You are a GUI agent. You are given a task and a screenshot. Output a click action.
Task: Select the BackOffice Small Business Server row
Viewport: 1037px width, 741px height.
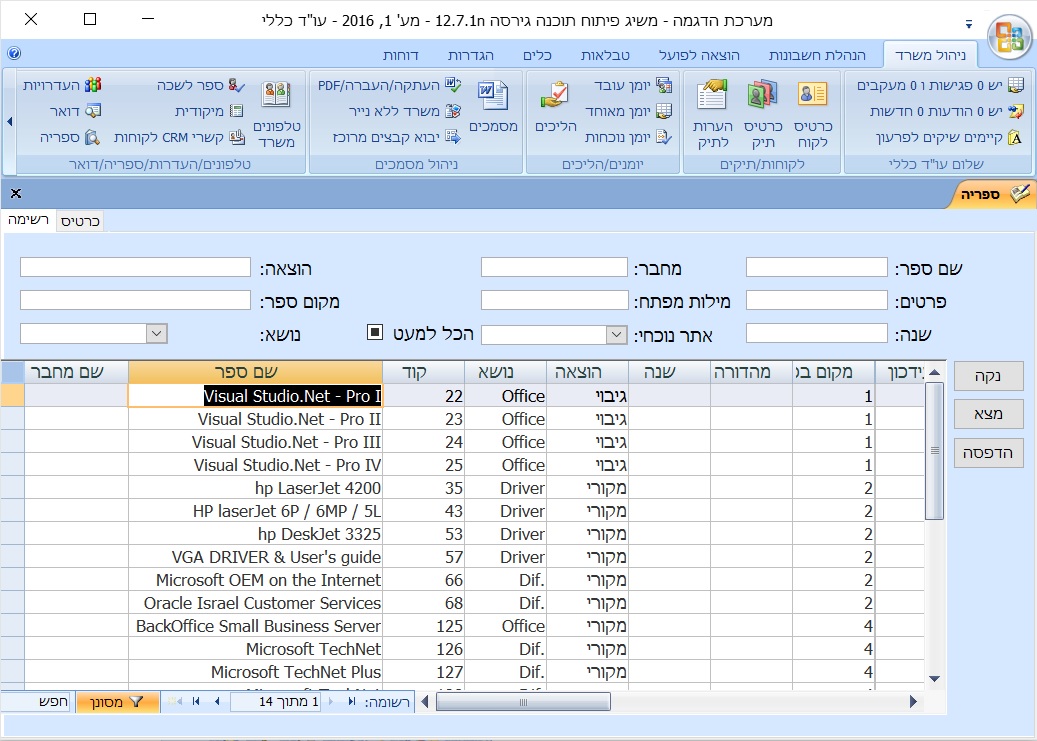coord(463,627)
